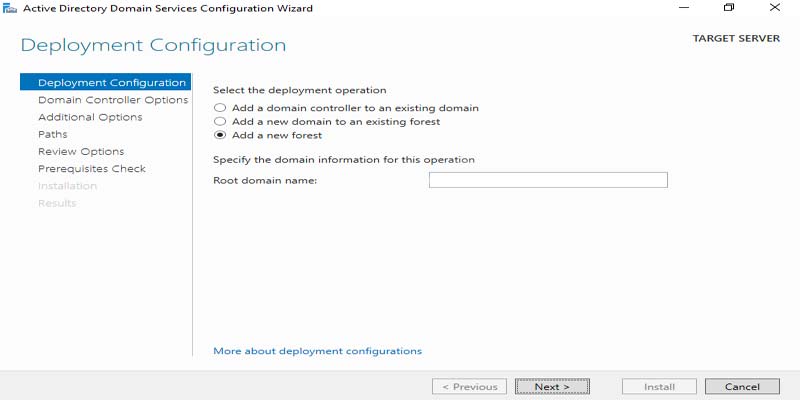
Task: Select the Paths step in sidebar
Action: click(x=53, y=134)
